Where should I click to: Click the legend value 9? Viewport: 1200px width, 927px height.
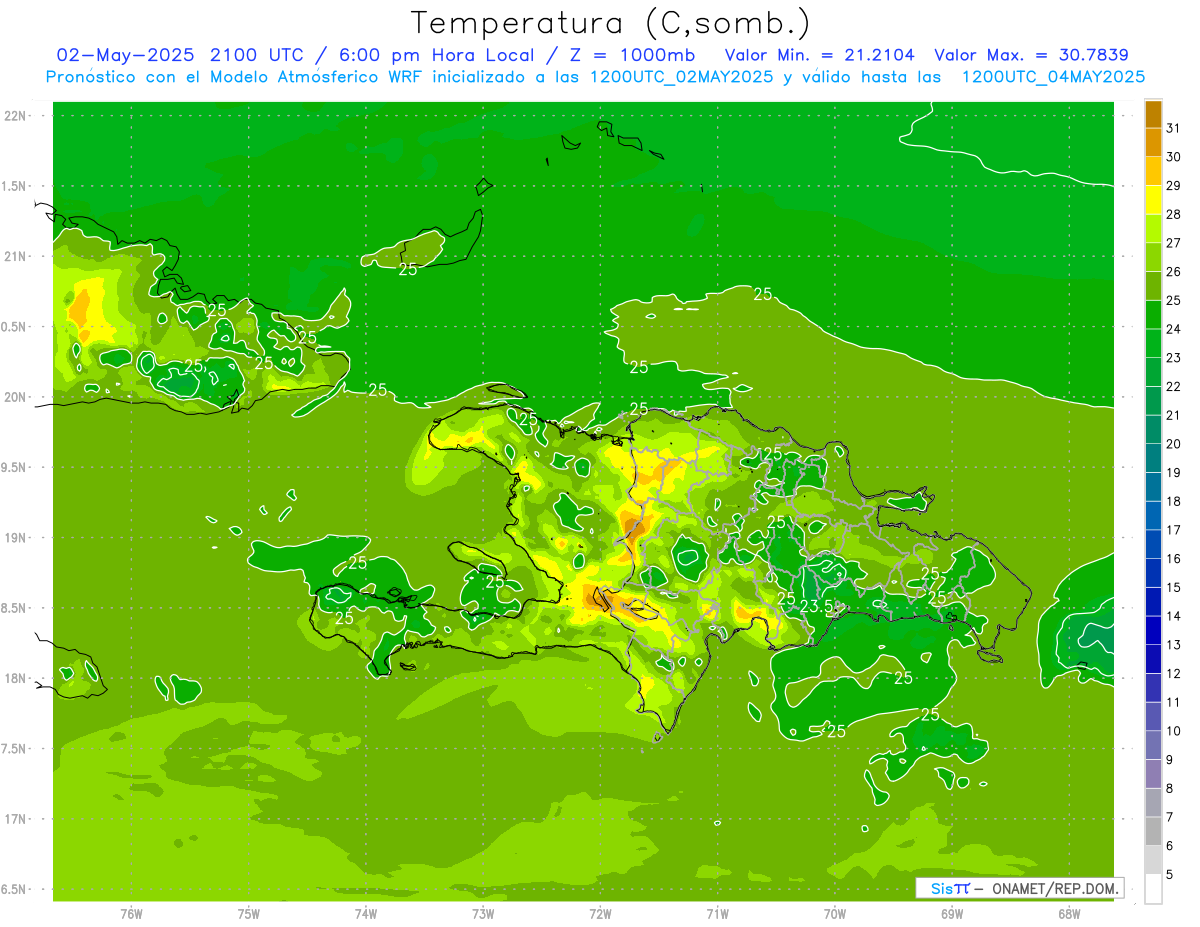tap(1170, 761)
